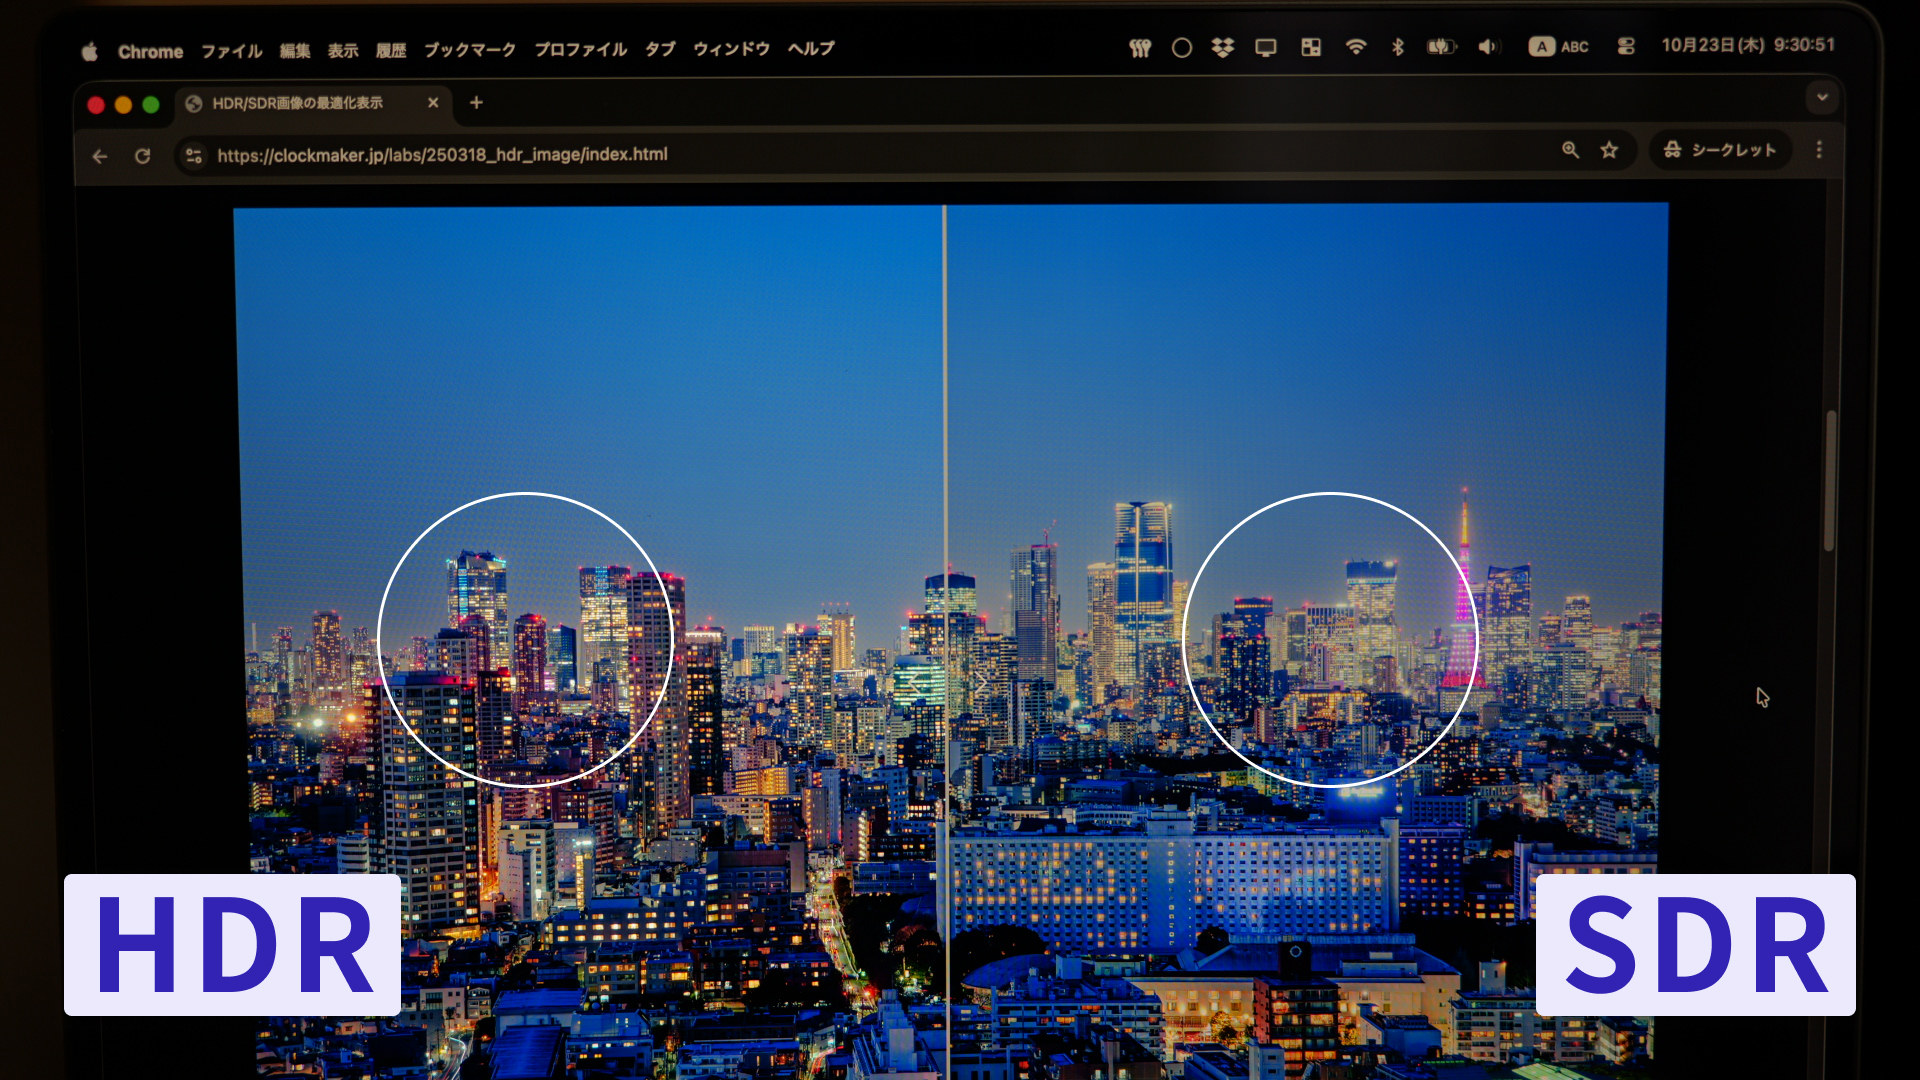The width and height of the screenshot is (1920, 1080).
Task: Open the Apple menu
Action: pyautogui.click(x=90, y=51)
